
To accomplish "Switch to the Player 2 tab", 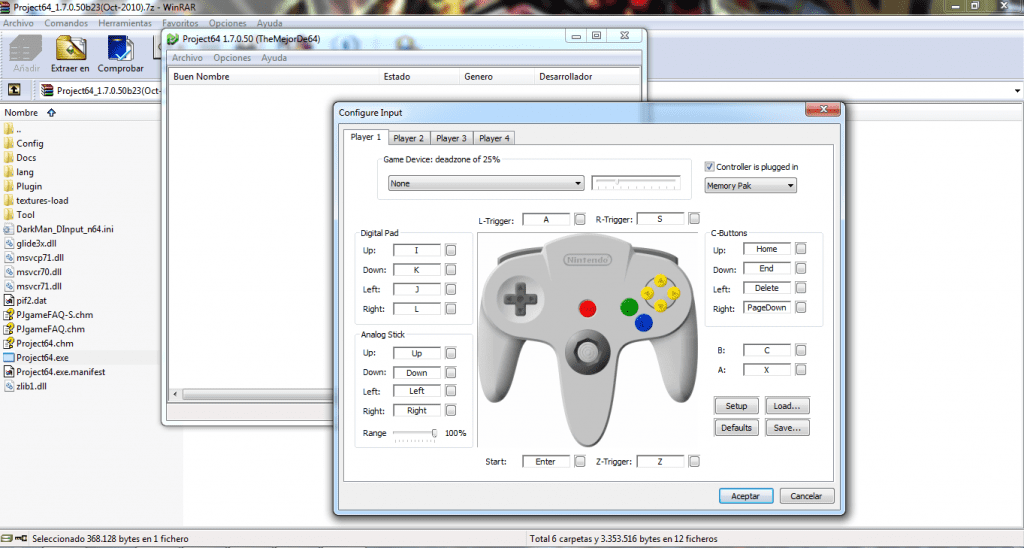I will click(x=408, y=138).
